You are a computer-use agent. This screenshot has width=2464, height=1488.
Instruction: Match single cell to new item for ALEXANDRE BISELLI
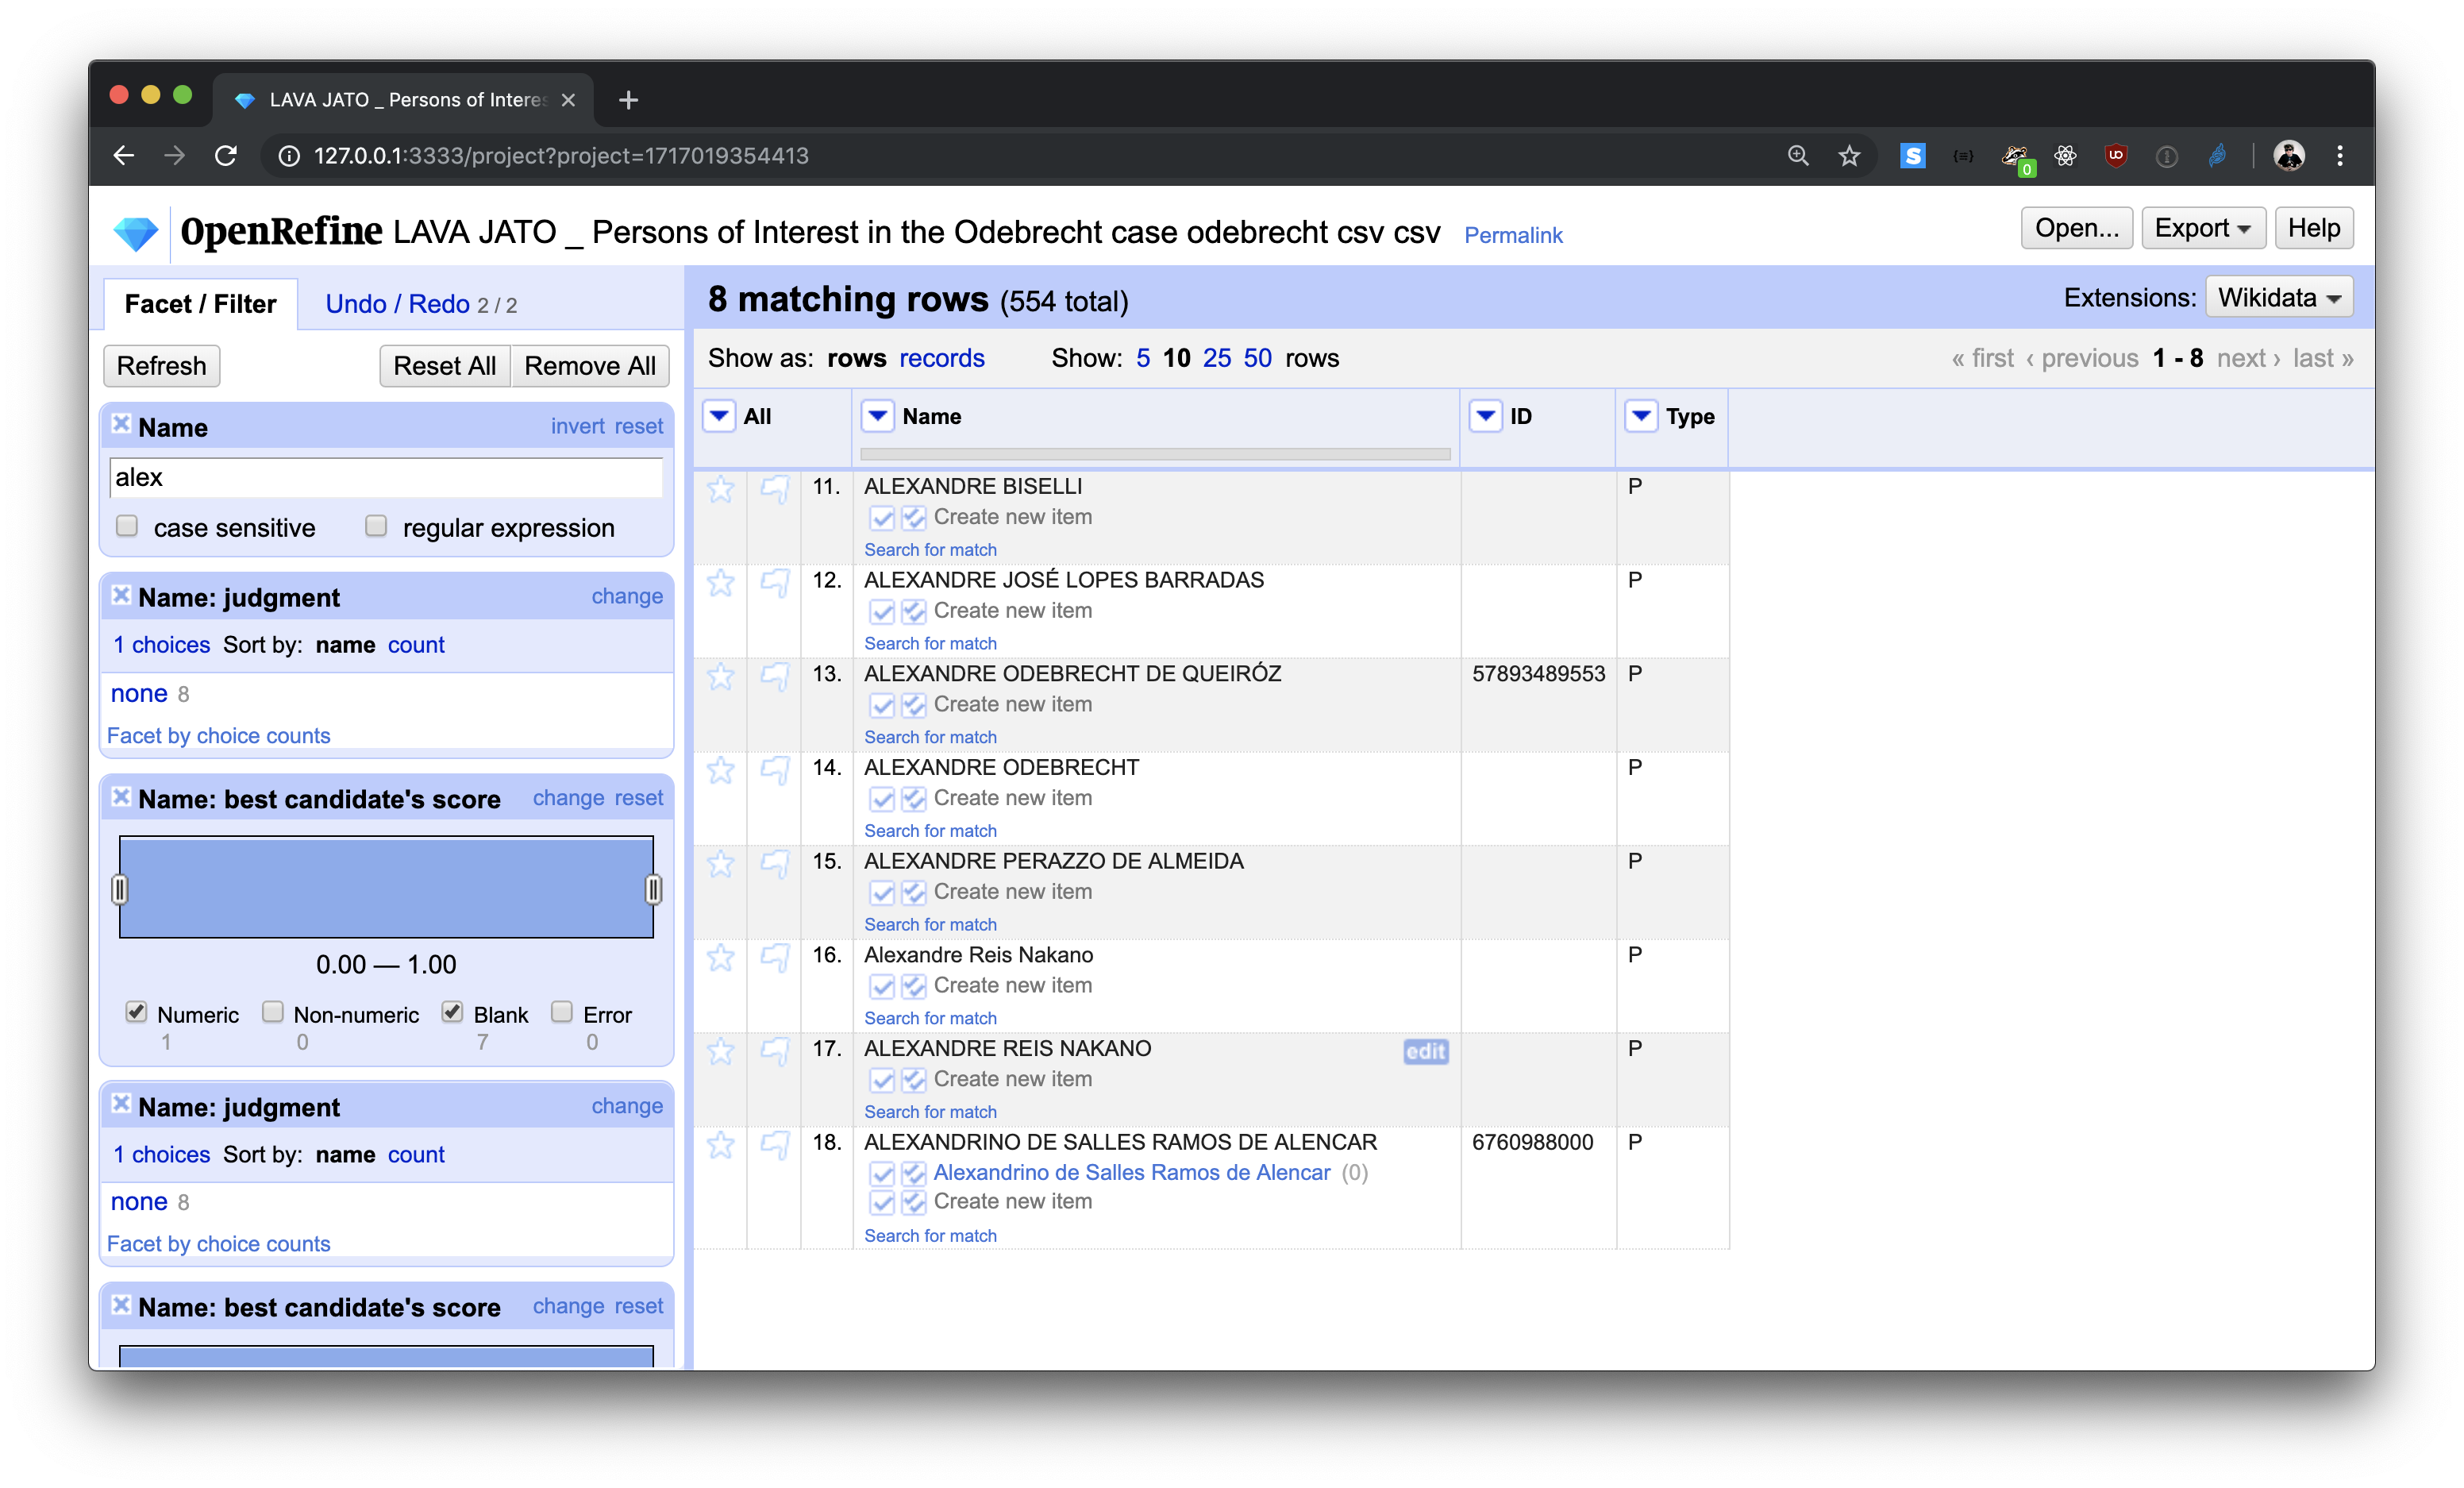point(882,518)
